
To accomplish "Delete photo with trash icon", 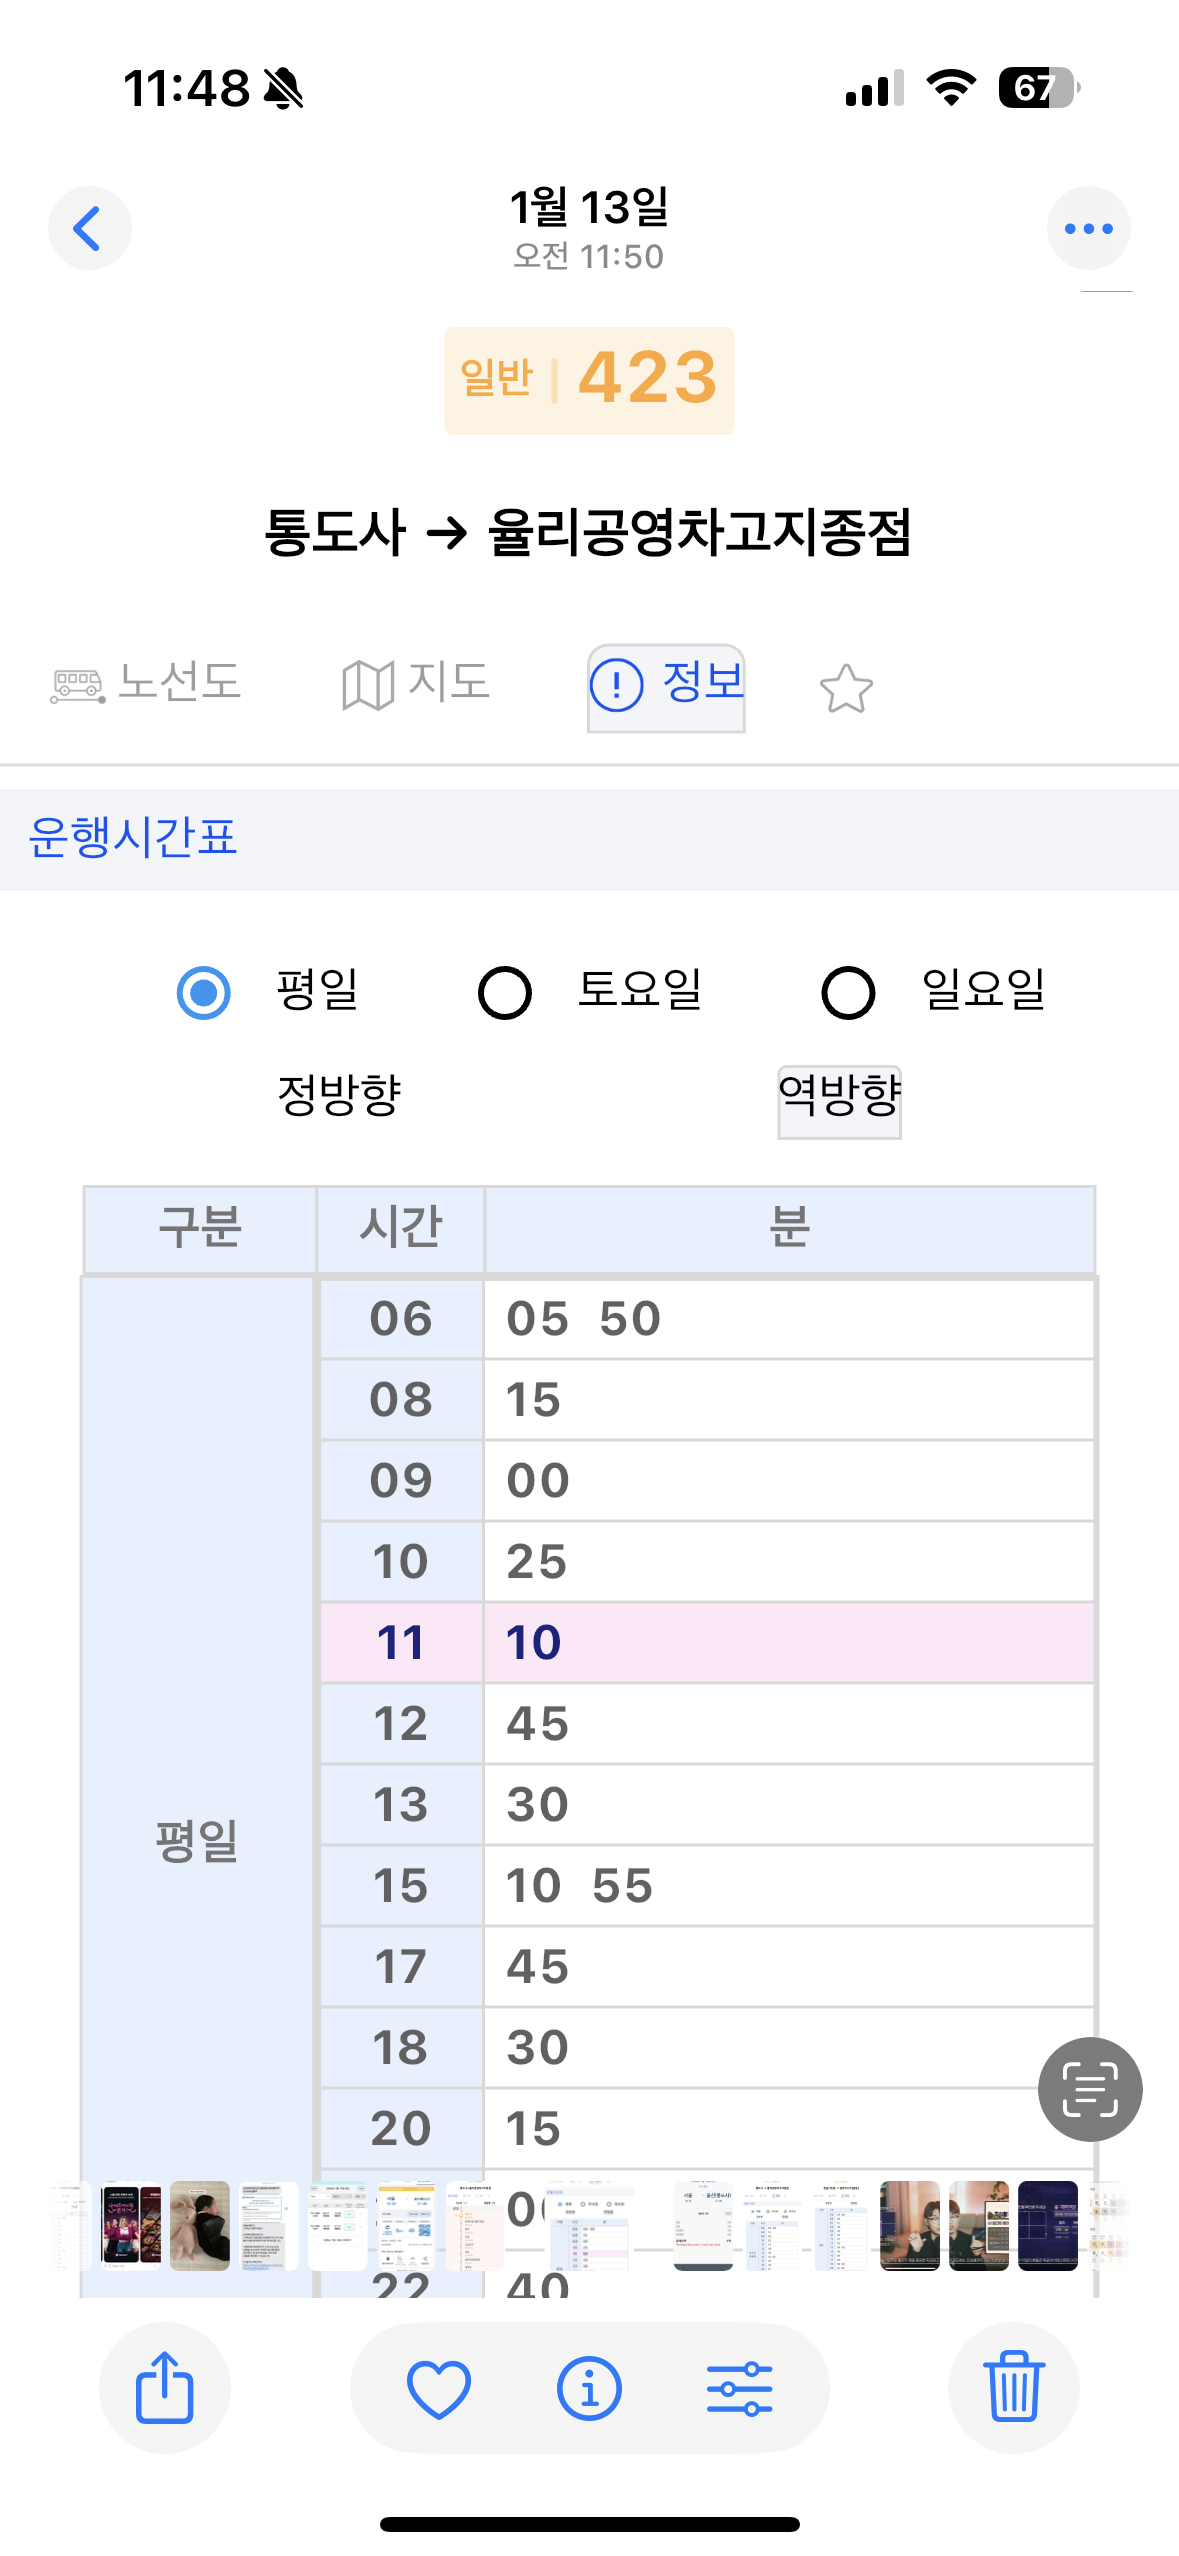I will coord(1013,2387).
